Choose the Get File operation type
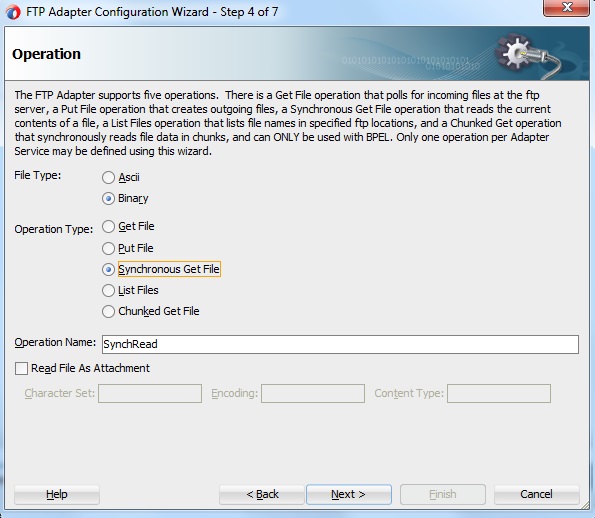Screen dimensions: 595x518 pyautogui.click(x=108, y=227)
